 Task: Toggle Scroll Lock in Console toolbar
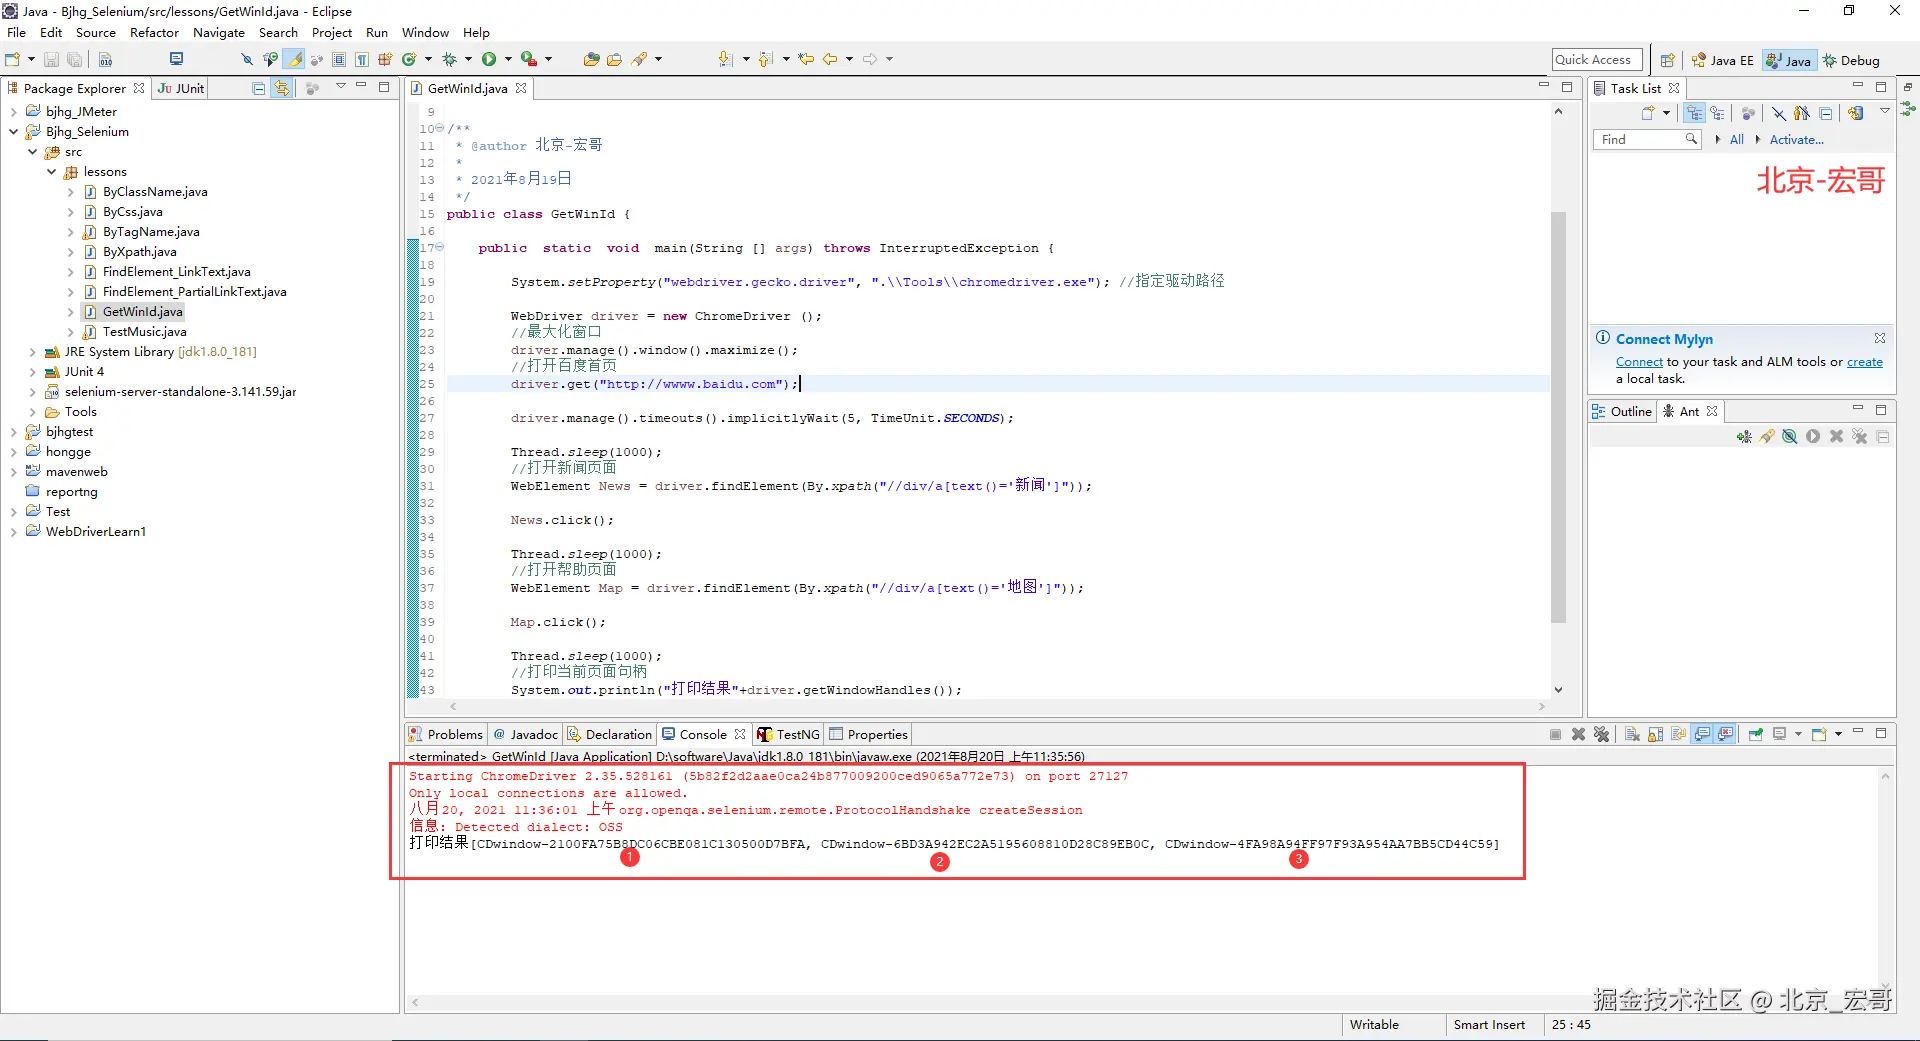[x=1655, y=735]
